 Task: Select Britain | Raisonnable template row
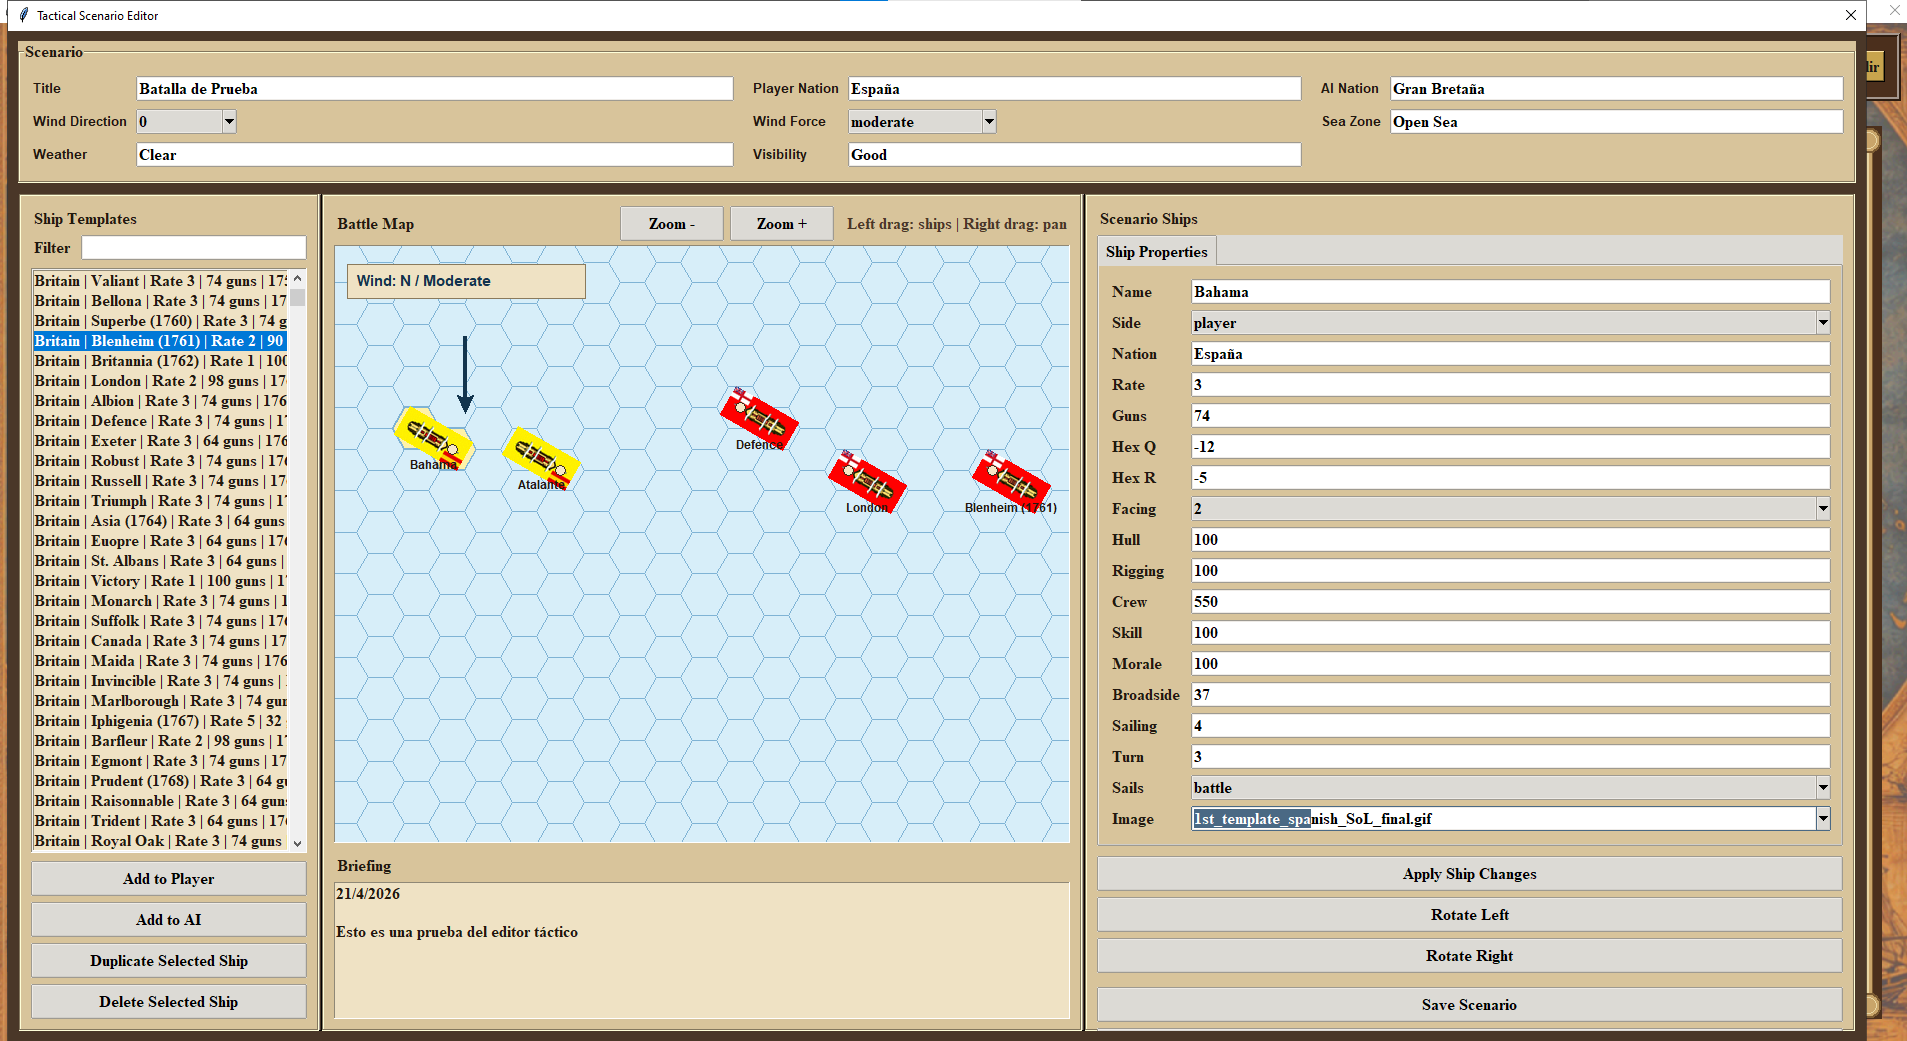point(160,801)
